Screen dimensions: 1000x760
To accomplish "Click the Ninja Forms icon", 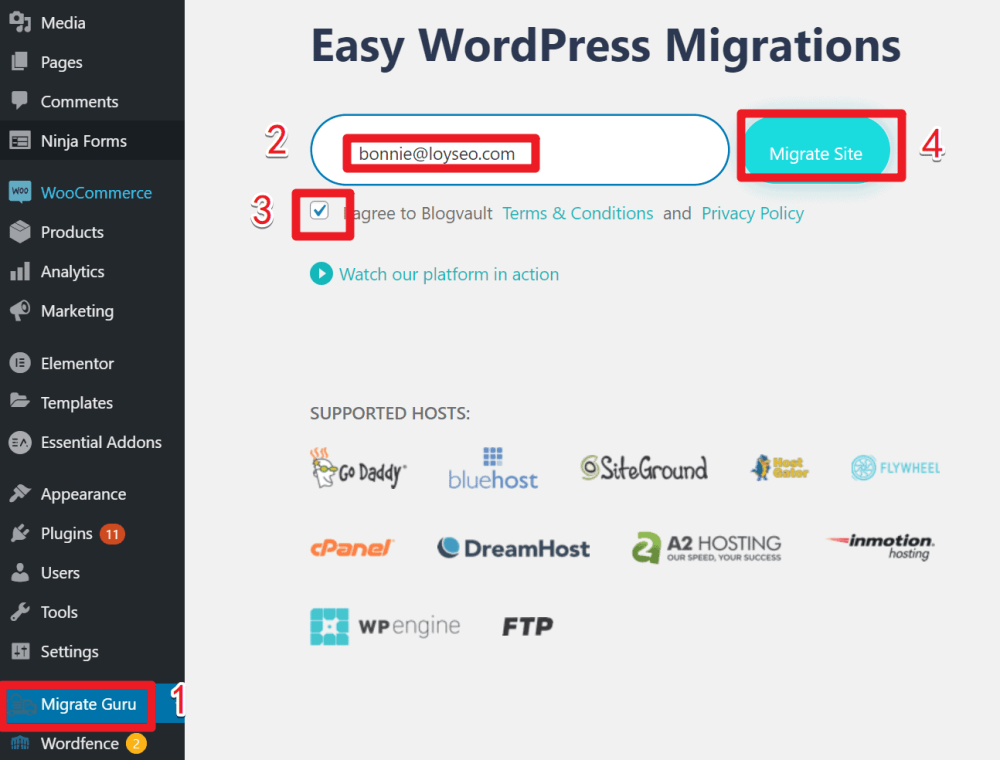I will click(20, 140).
